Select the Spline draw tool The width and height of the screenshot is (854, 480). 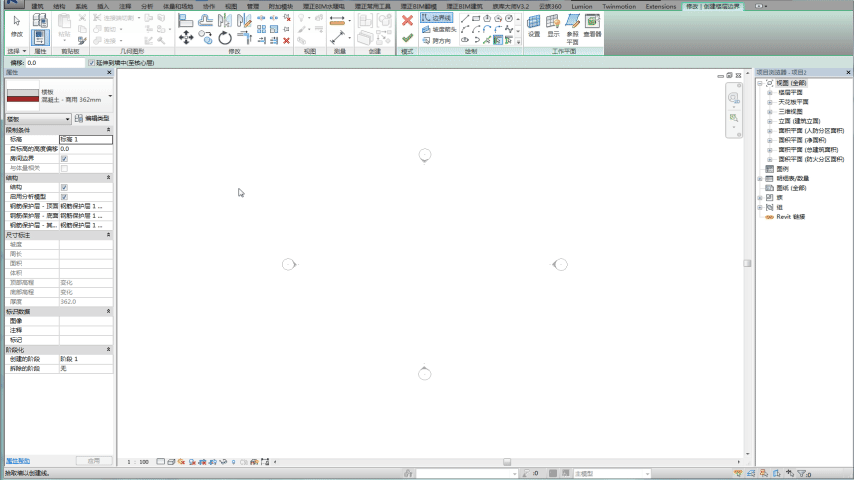pos(509,29)
